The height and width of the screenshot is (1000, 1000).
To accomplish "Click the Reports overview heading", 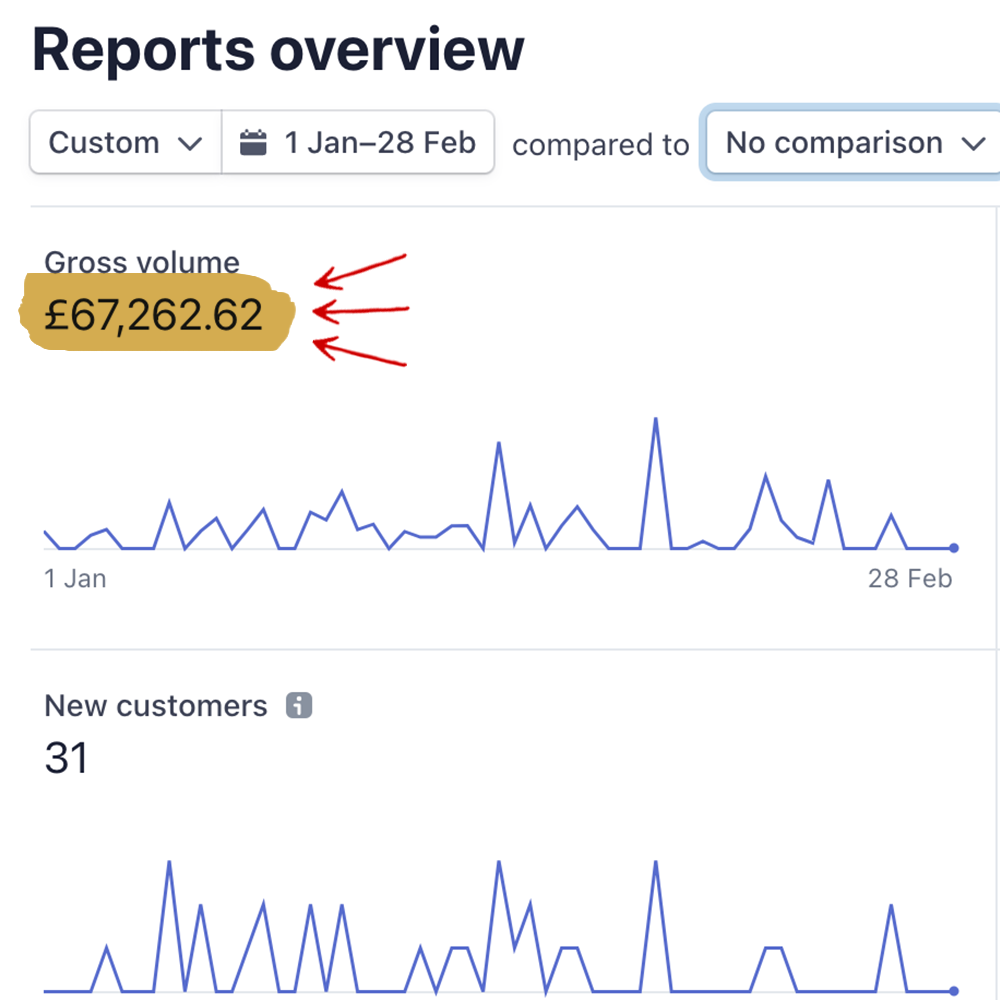I will [278, 48].
